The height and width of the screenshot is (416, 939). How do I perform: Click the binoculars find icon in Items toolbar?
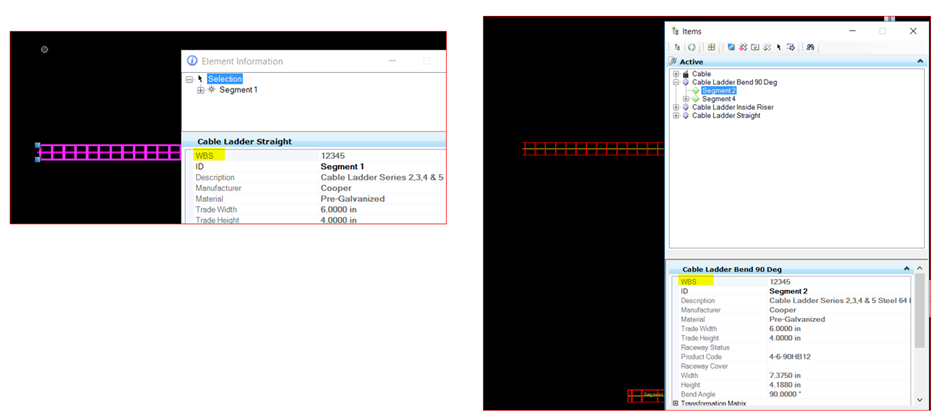click(x=810, y=47)
